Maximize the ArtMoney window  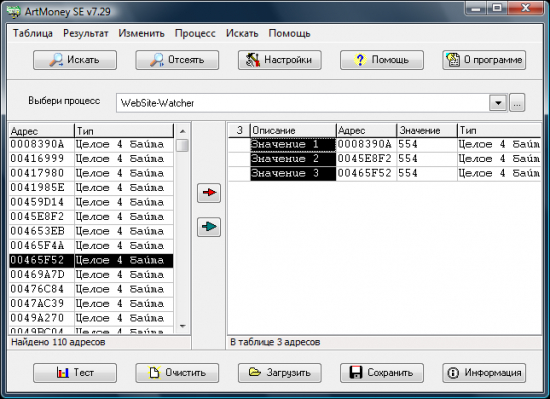pos(497,8)
